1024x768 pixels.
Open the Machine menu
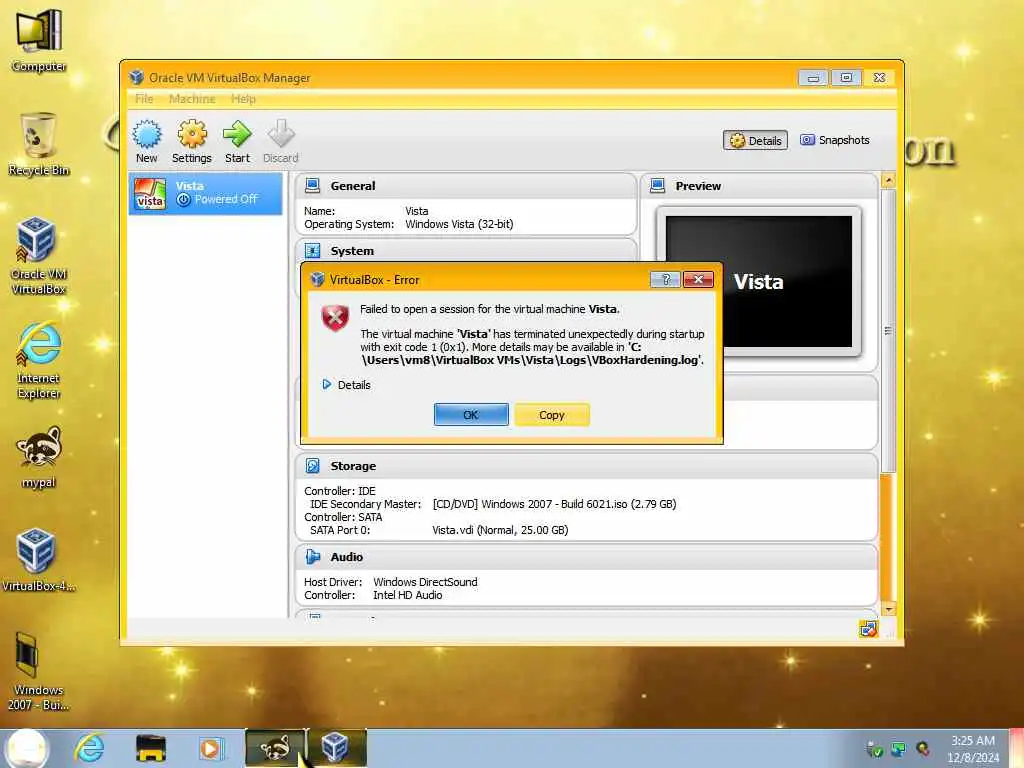pos(192,99)
